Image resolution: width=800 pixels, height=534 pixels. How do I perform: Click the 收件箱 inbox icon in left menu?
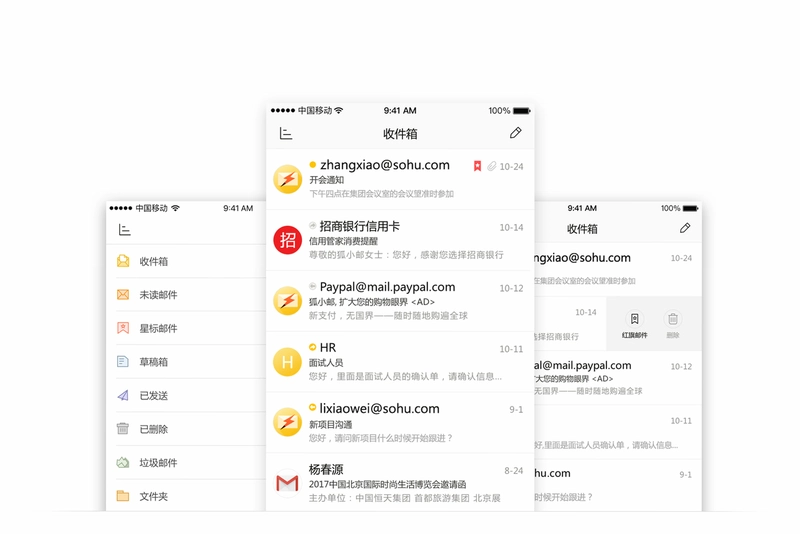coord(123,261)
